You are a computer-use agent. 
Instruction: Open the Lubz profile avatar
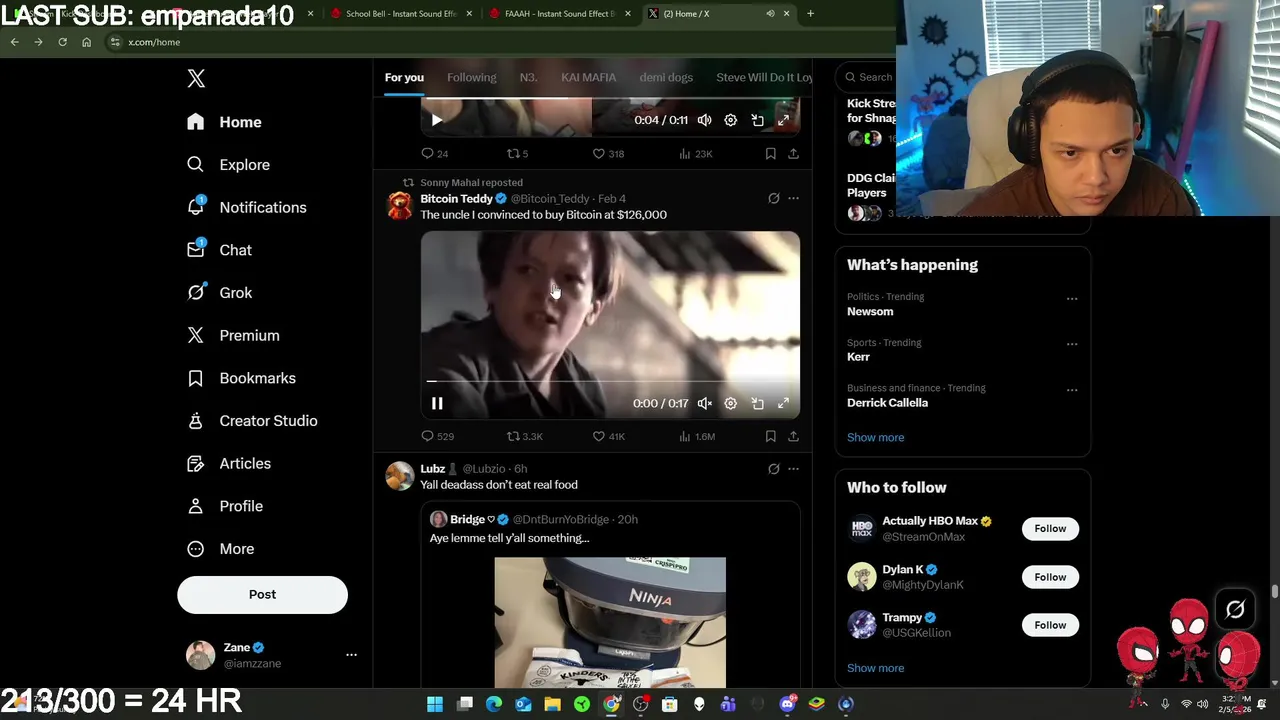(400, 476)
